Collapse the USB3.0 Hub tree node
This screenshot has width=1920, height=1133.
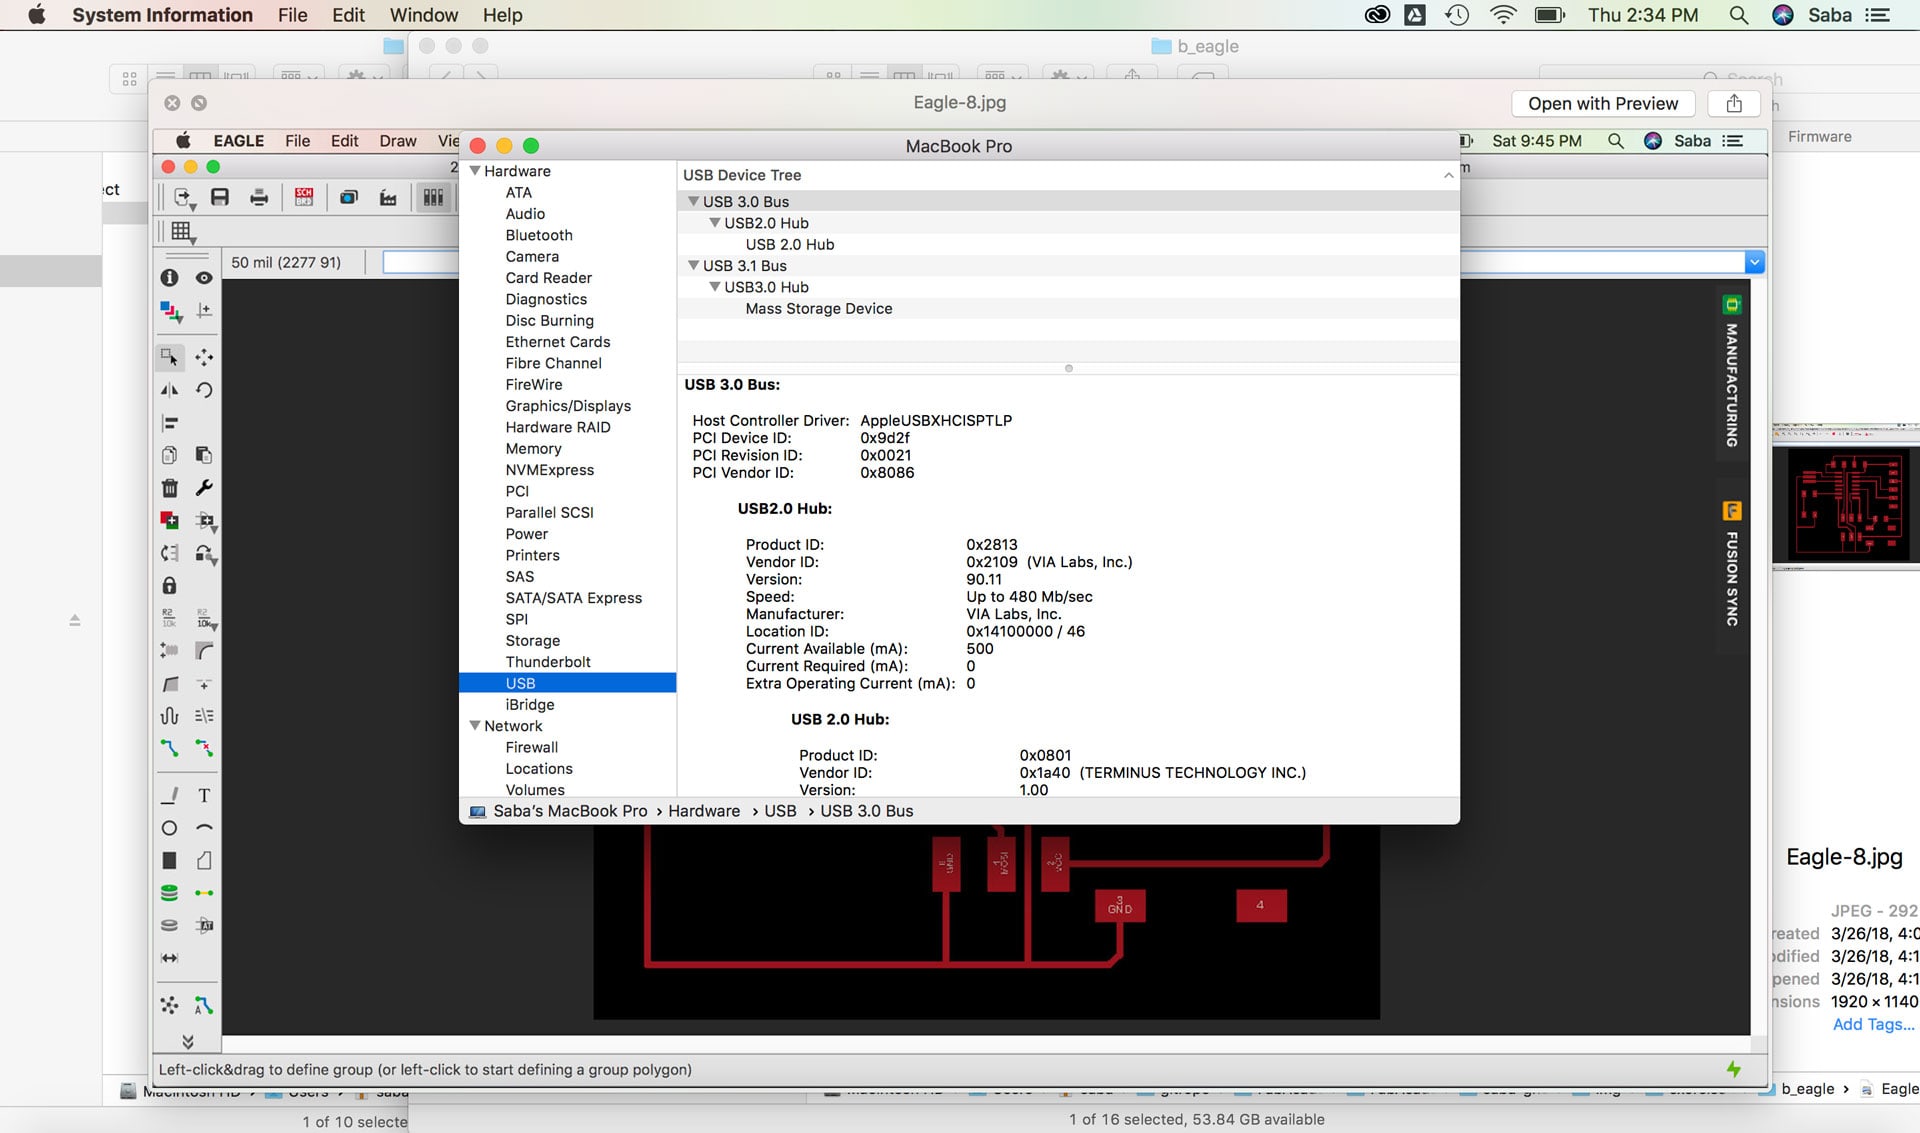click(715, 287)
